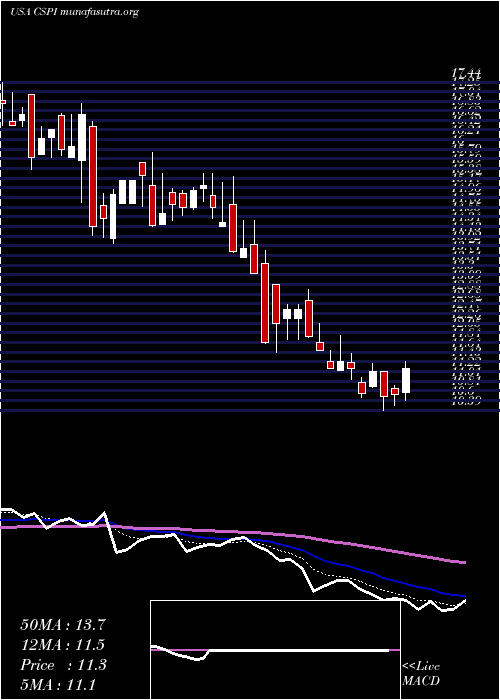Click the Price : 11.3 label

(x=63, y=665)
